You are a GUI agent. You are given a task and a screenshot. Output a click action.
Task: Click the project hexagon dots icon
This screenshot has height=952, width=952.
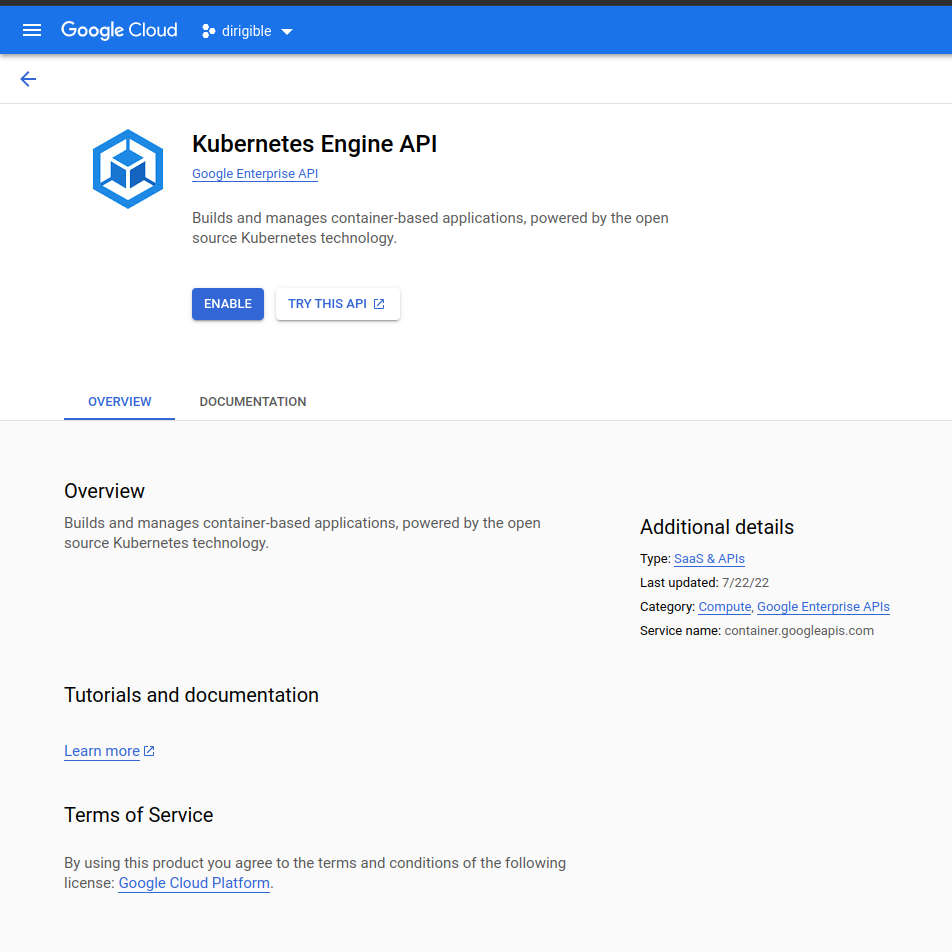[x=208, y=31]
